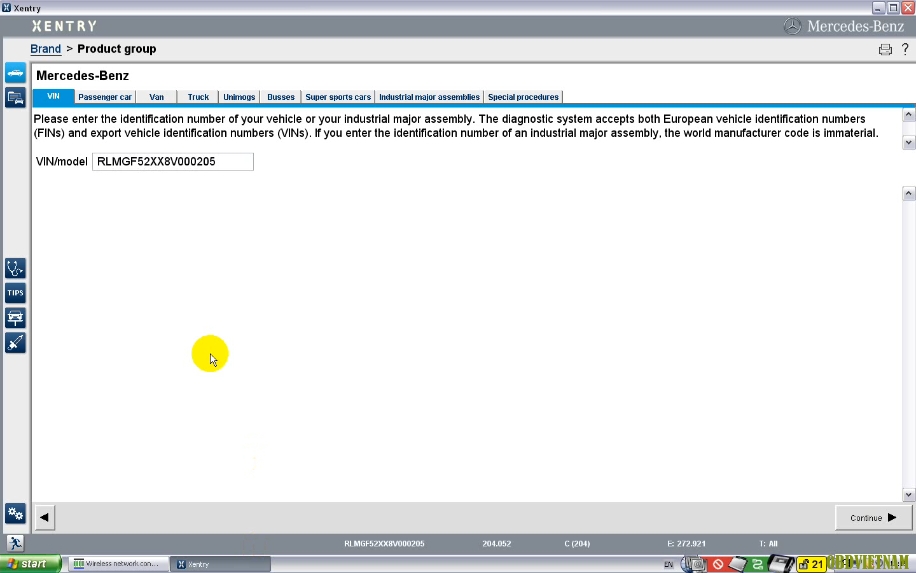
Task: Open the gears settings icon
Action: pyautogui.click(x=15, y=514)
